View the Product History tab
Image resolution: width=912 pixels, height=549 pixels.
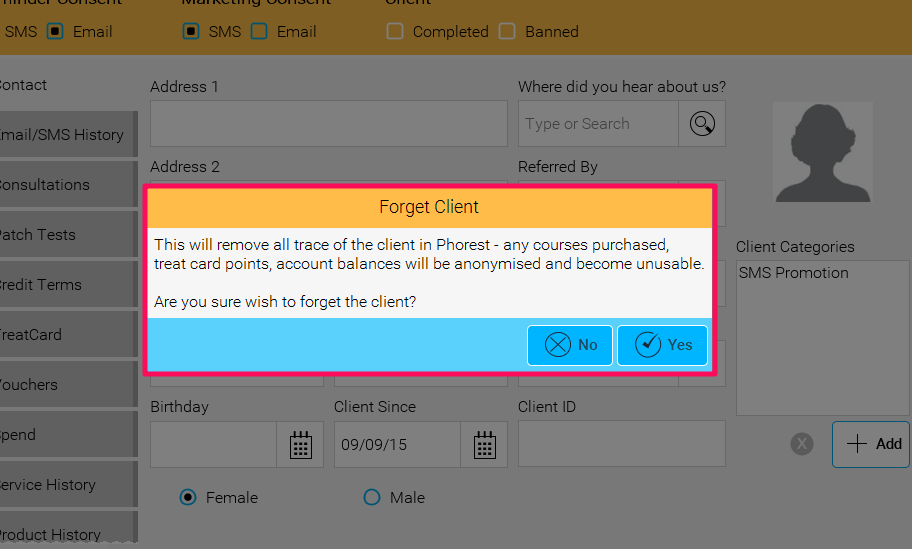coord(68,528)
